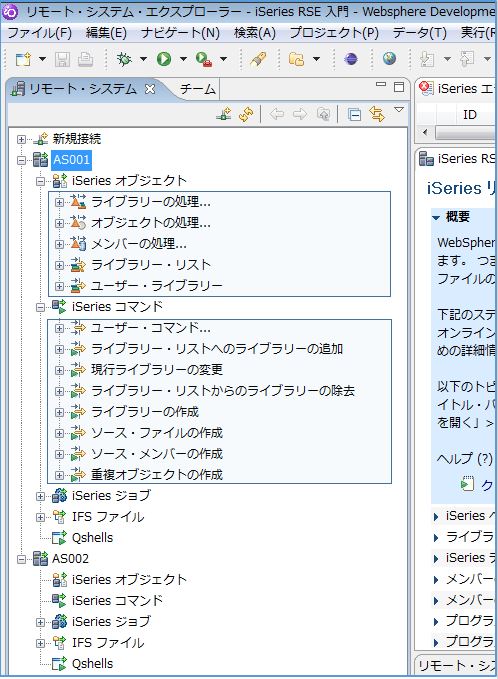Open the Debug dropdown arrow

coord(143,59)
